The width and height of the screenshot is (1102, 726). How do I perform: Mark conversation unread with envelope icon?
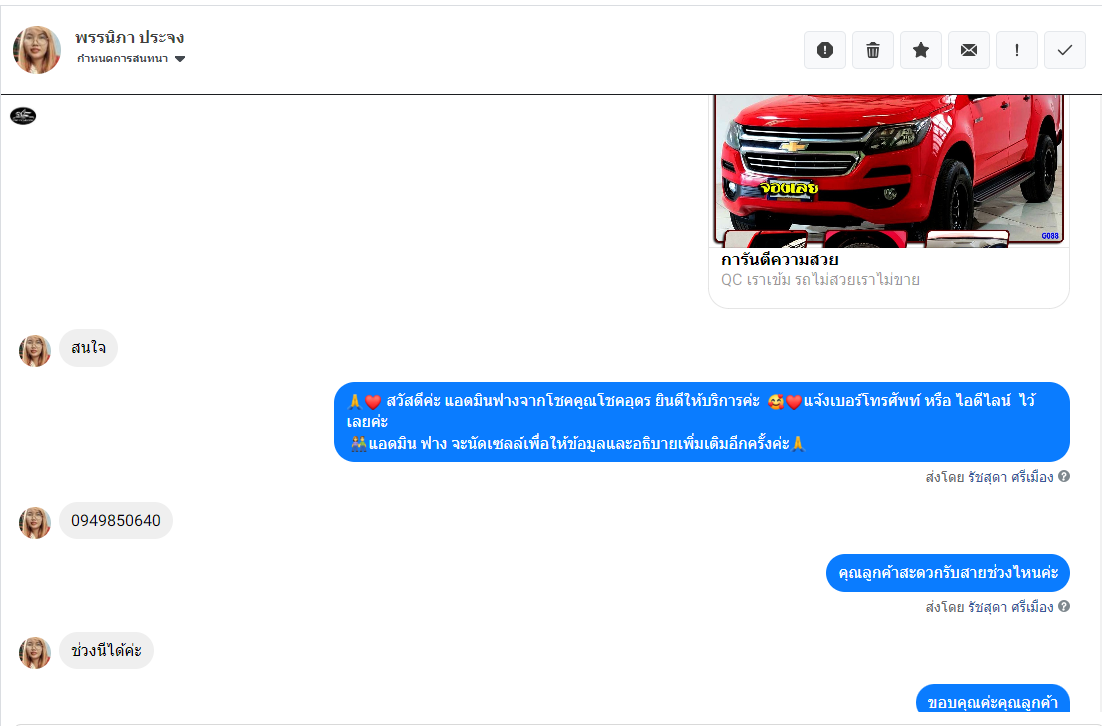(968, 50)
